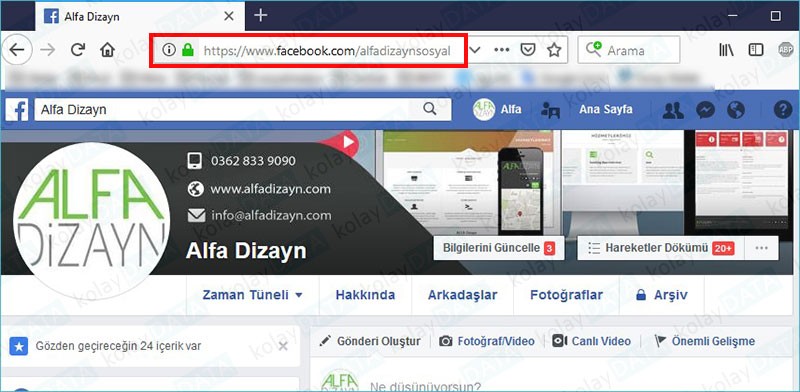This screenshot has height=392, width=800.
Task: Open the three-dot more options on cover
Action: point(762,248)
